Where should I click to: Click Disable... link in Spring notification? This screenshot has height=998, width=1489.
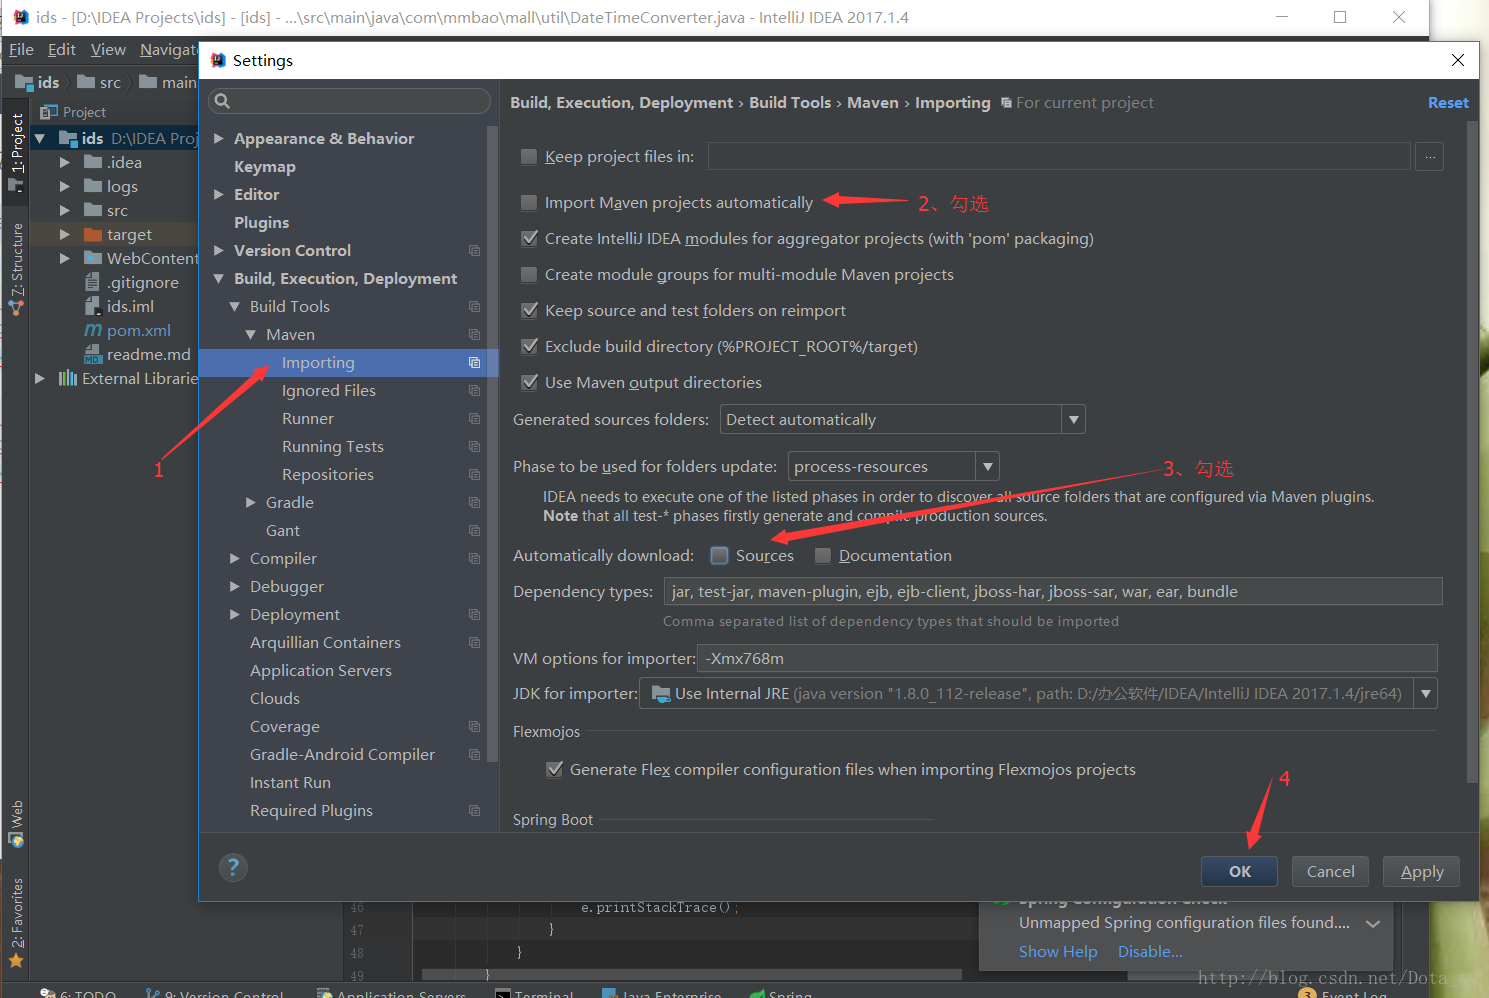(1150, 951)
